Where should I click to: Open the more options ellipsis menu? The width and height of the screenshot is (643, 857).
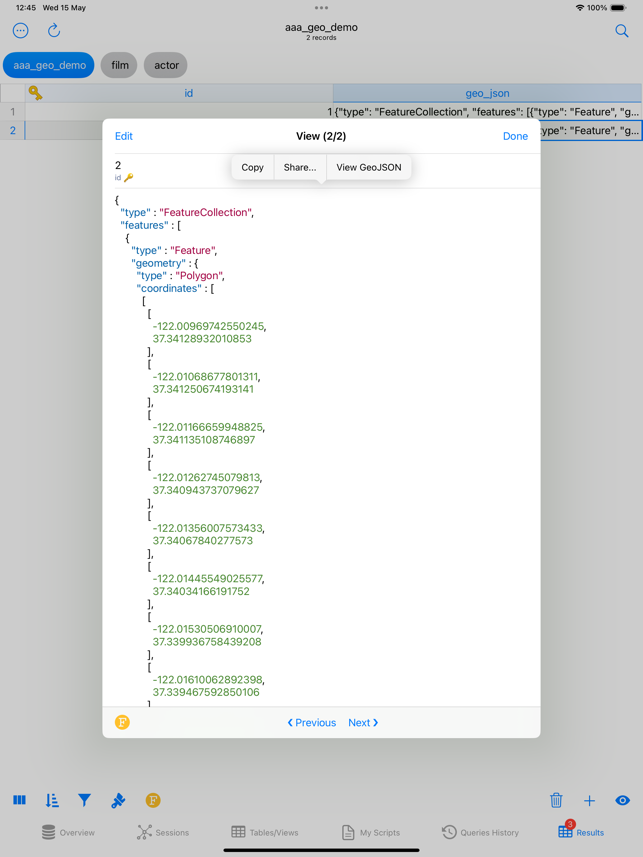(20, 31)
